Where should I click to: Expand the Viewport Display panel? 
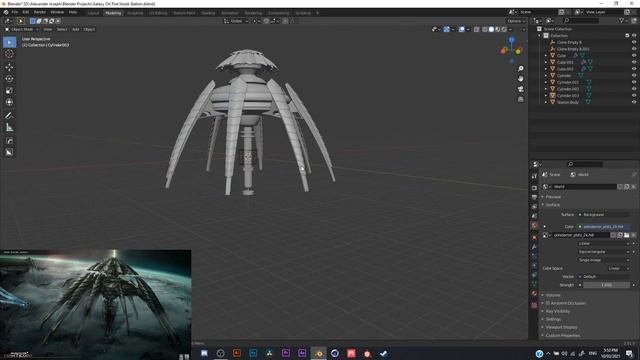[x=561, y=327]
